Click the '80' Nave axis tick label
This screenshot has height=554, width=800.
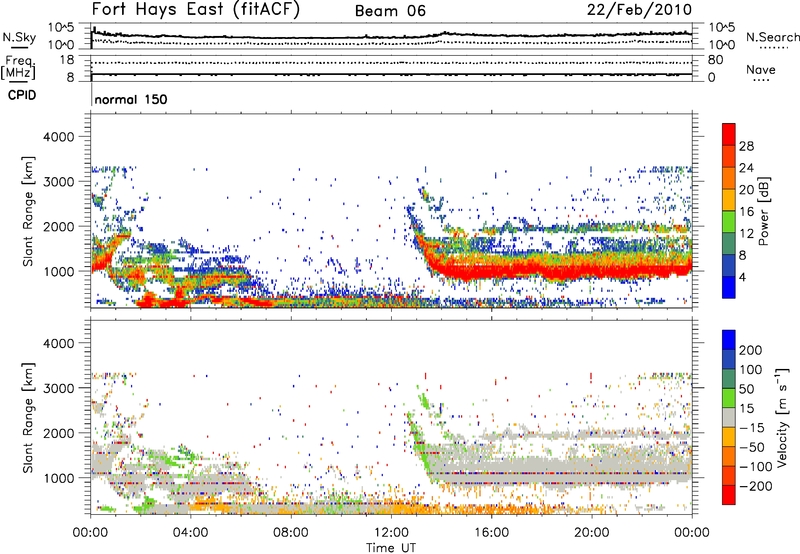click(x=715, y=60)
